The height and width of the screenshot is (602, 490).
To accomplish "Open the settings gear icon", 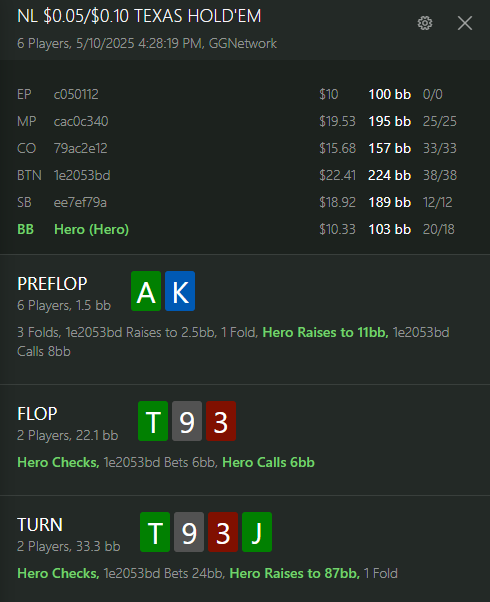I will point(425,23).
